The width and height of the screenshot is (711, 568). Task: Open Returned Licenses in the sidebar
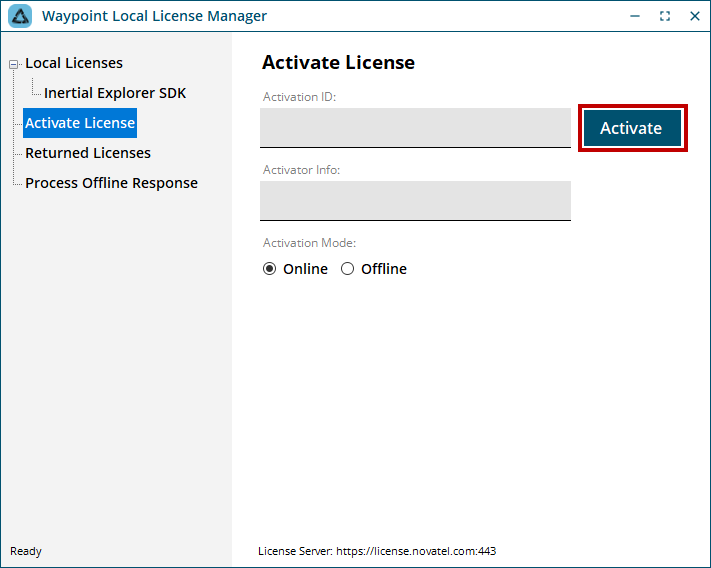88,153
